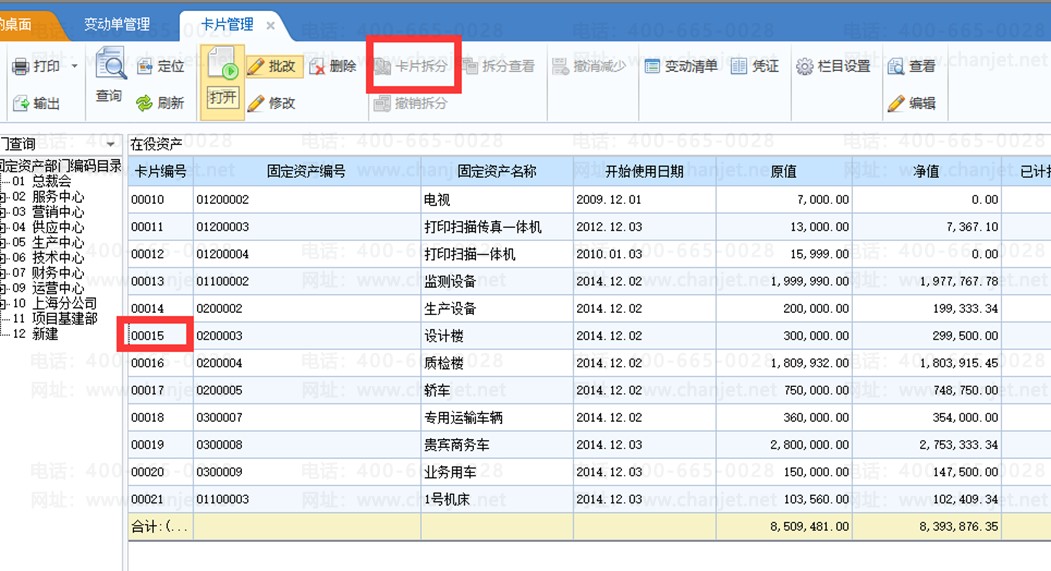Open the 打印 dropdown arrow
Viewport: 1051px width, 571px height.
[x=74, y=66]
